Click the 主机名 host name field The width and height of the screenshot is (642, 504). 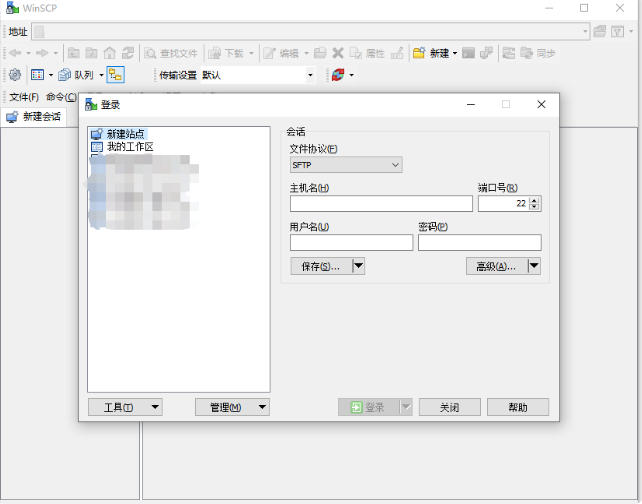[381, 203]
